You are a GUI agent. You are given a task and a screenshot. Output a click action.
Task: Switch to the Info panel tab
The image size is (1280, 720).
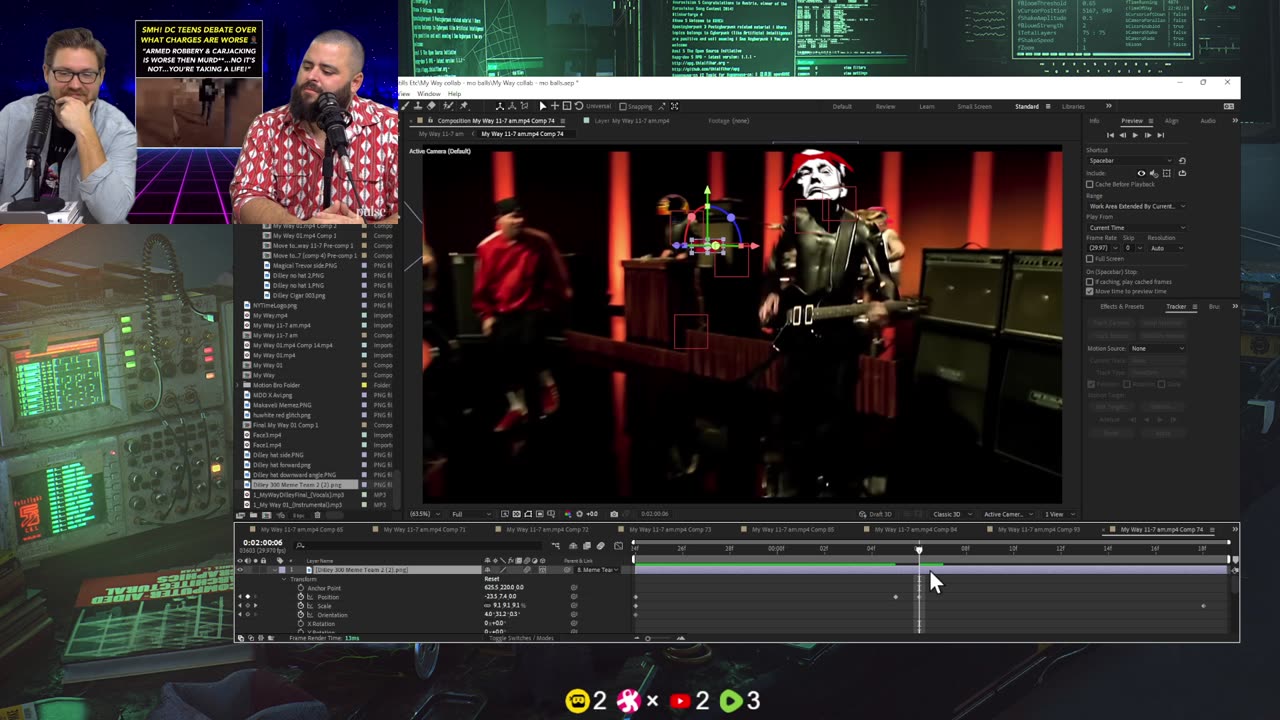pos(1094,121)
